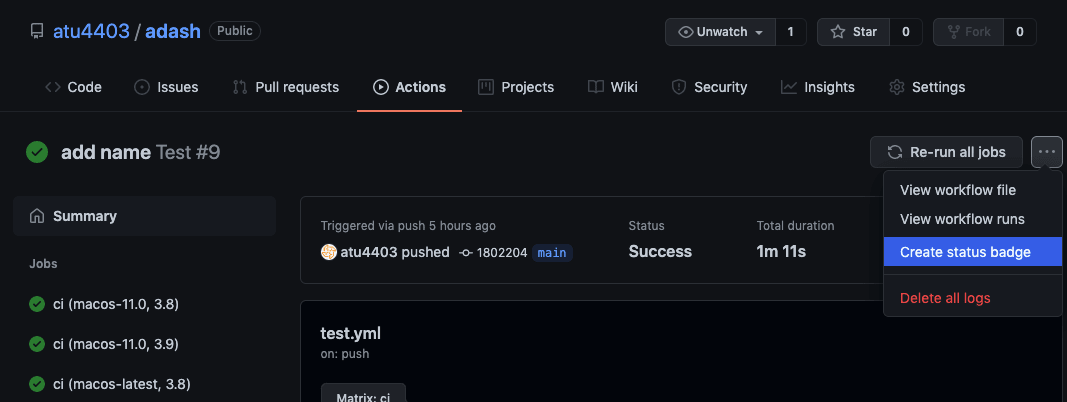Select the Actions tab

point(410,87)
